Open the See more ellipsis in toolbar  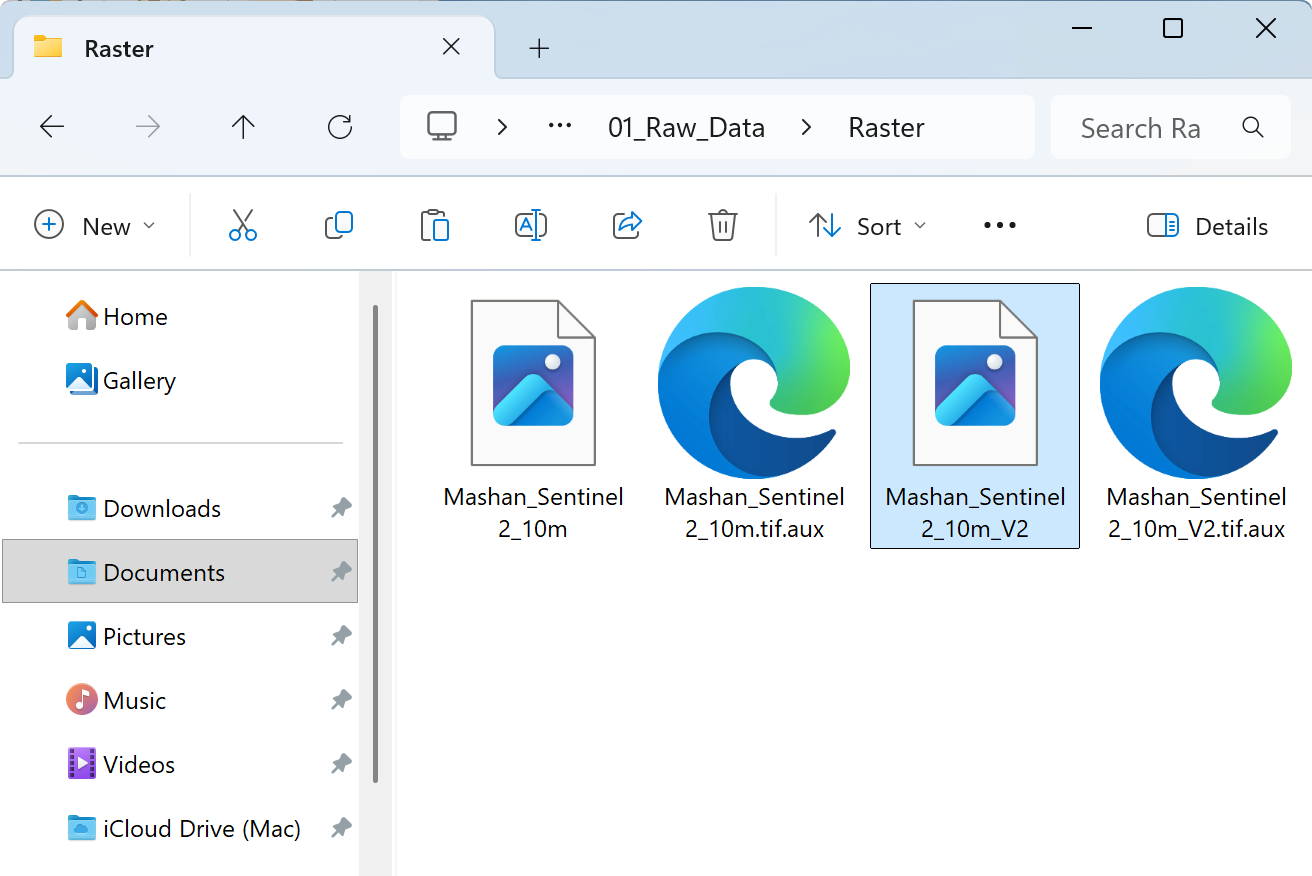(1000, 226)
